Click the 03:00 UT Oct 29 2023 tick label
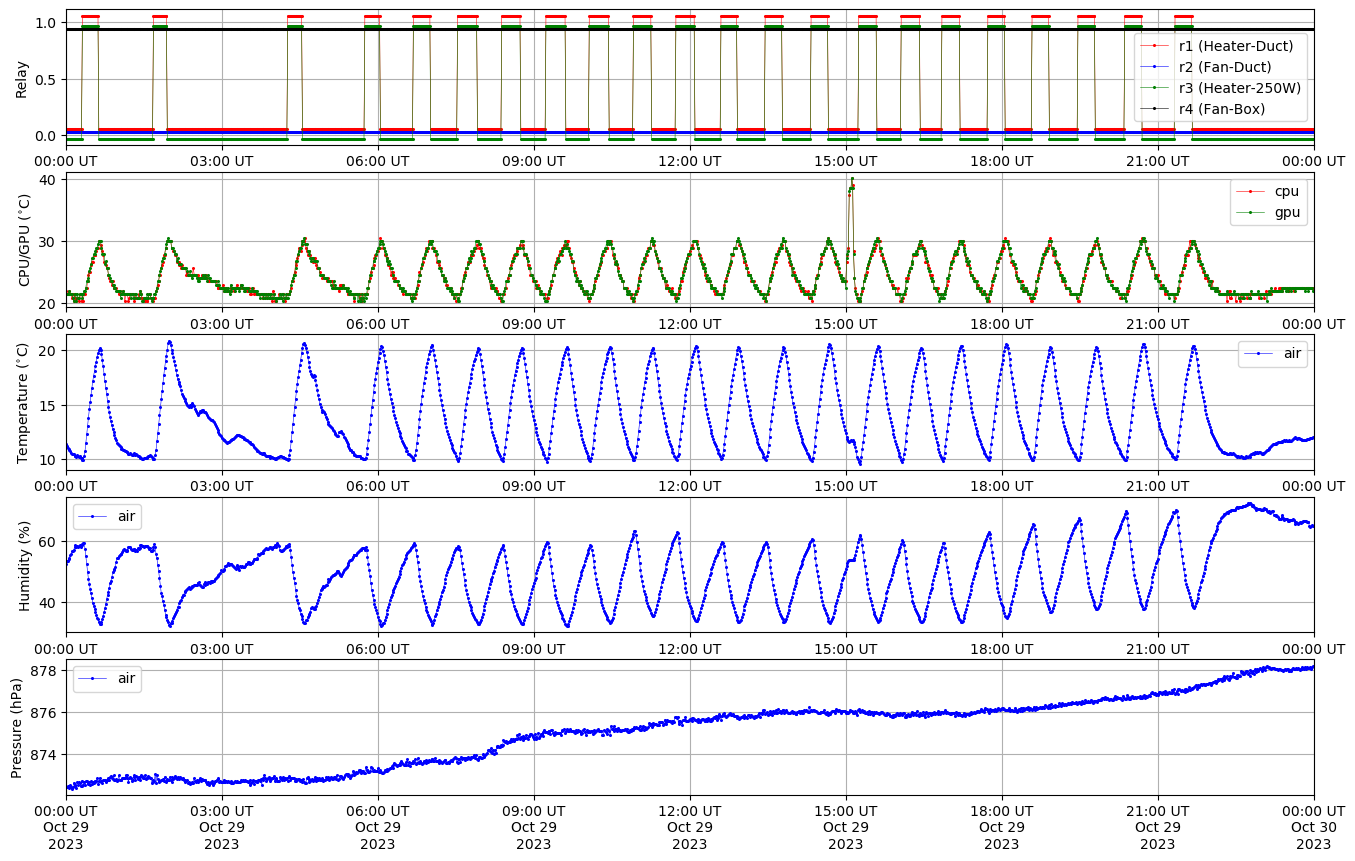 coord(222,827)
